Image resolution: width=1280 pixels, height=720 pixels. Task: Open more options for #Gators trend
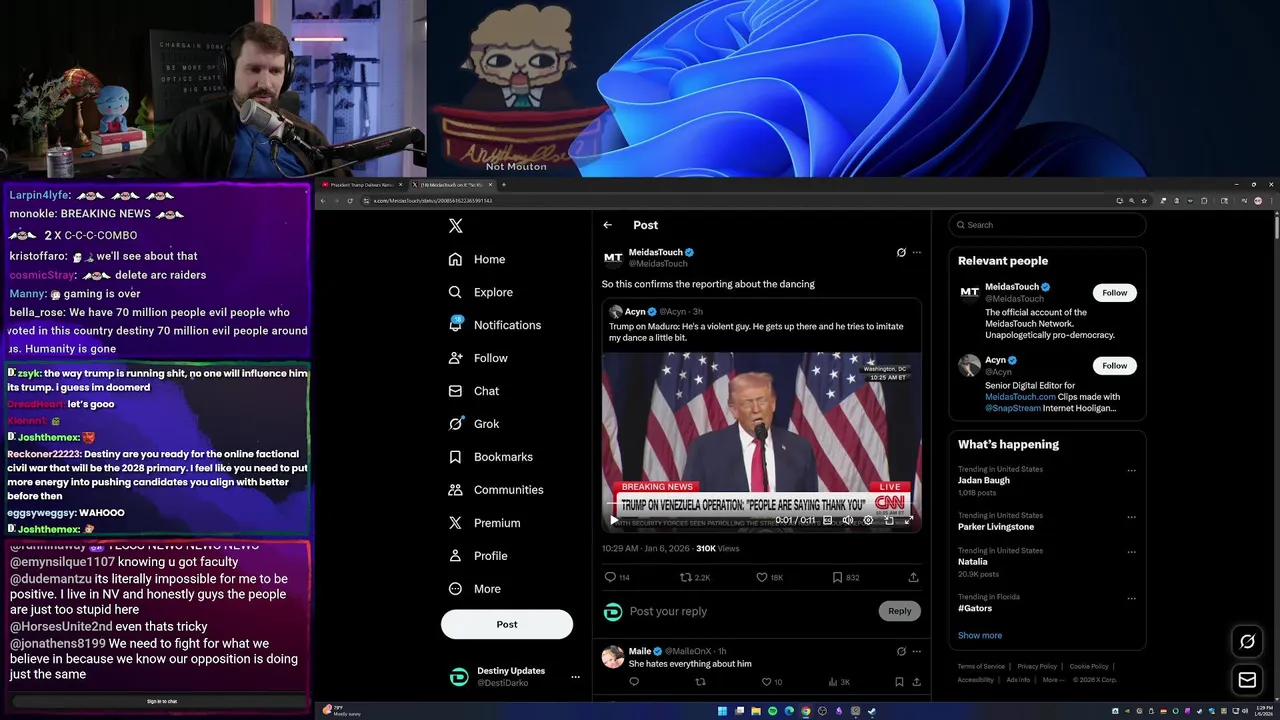click(1131, 598)
